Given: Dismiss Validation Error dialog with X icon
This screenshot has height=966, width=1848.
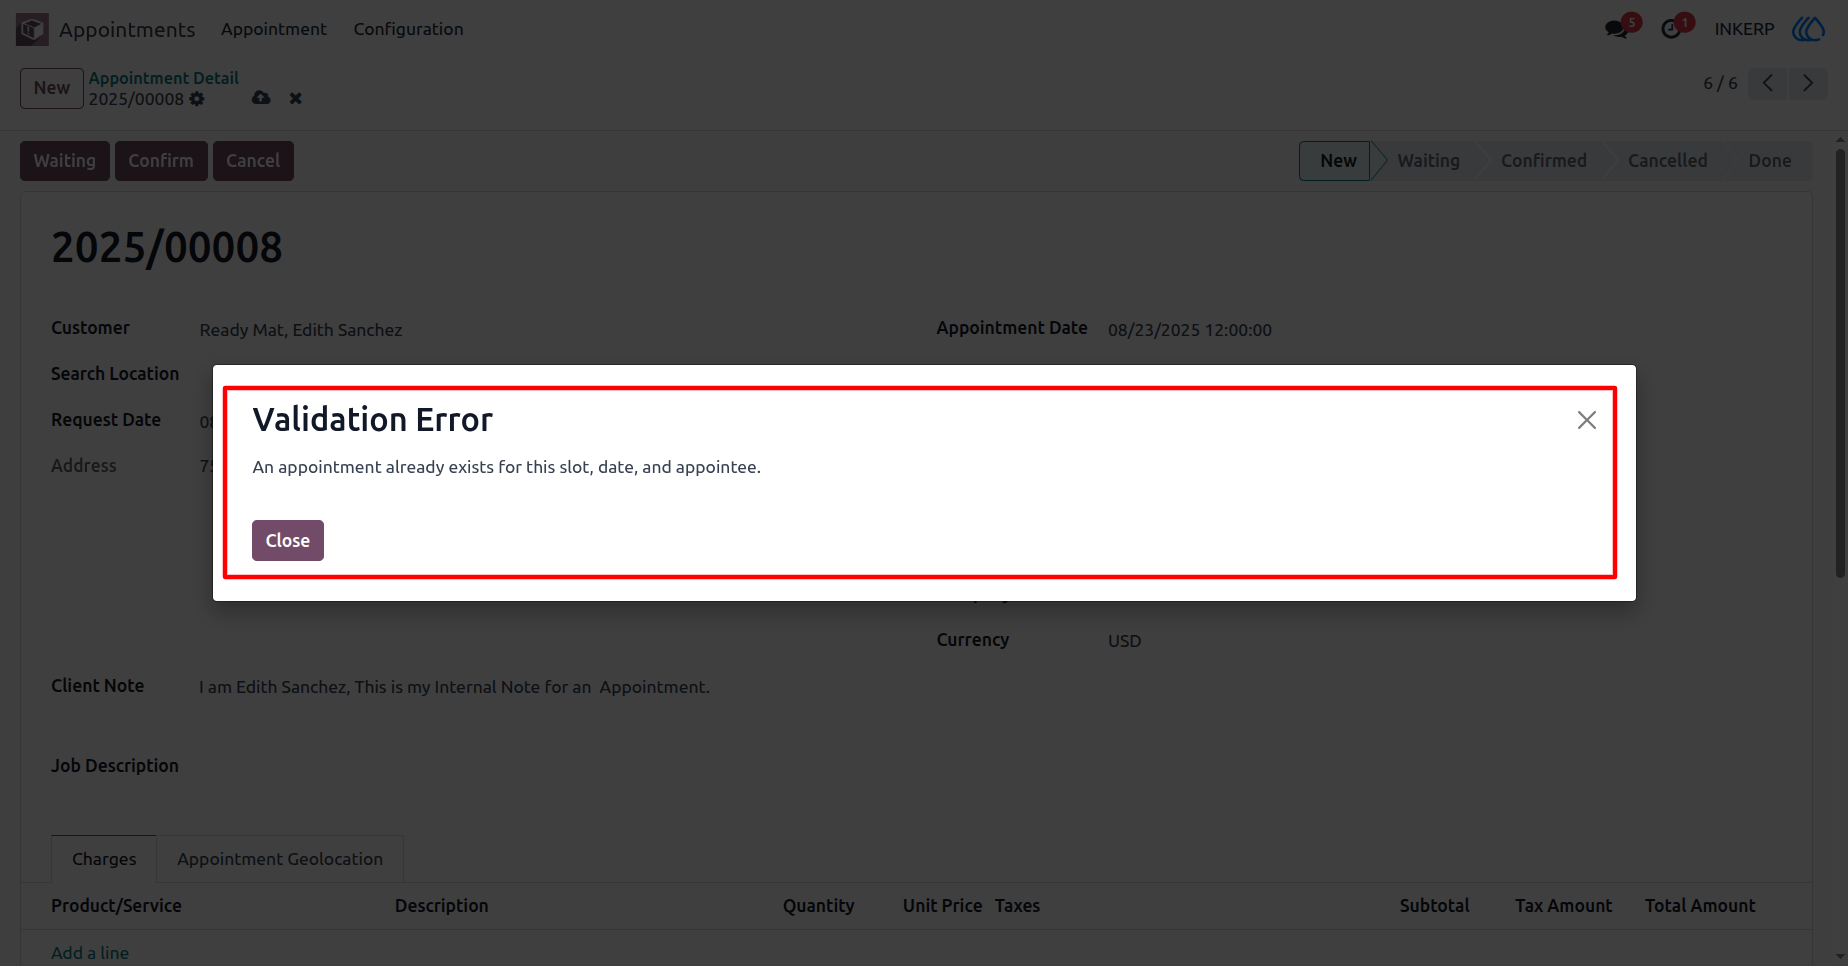Looking at the screenshot, I should [x=1587, y=420].
